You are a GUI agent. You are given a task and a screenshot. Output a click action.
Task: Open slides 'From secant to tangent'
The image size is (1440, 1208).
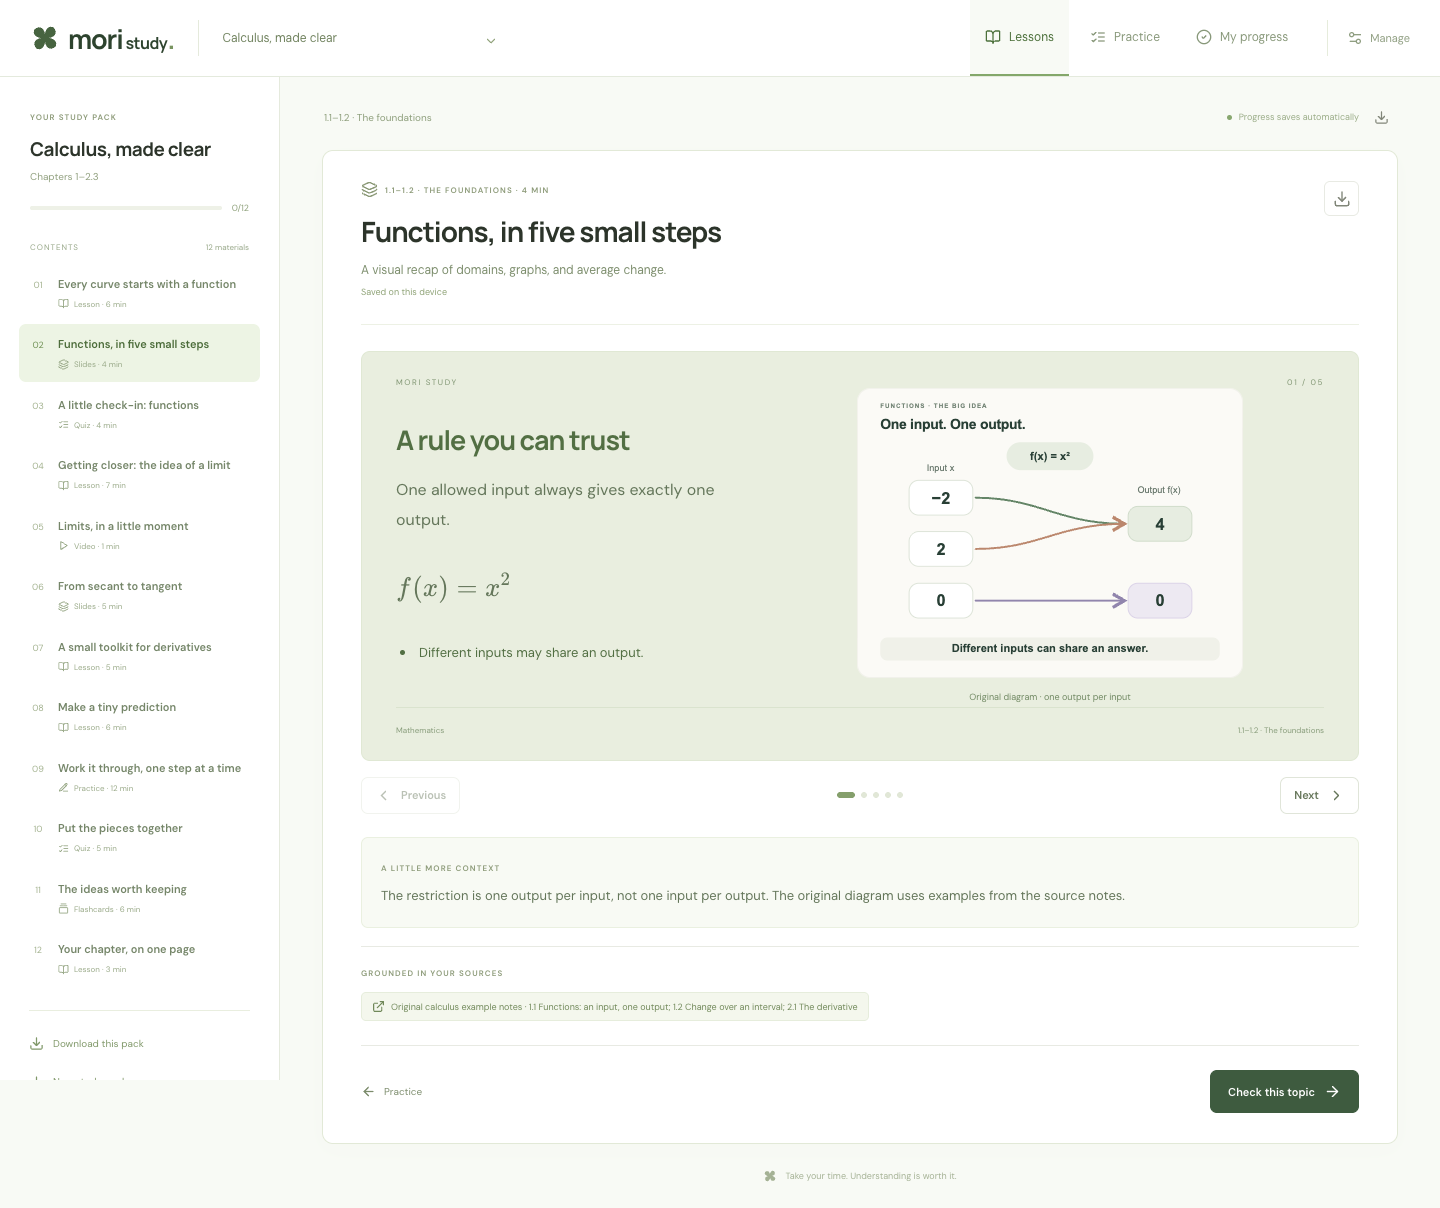pos(139,595)
